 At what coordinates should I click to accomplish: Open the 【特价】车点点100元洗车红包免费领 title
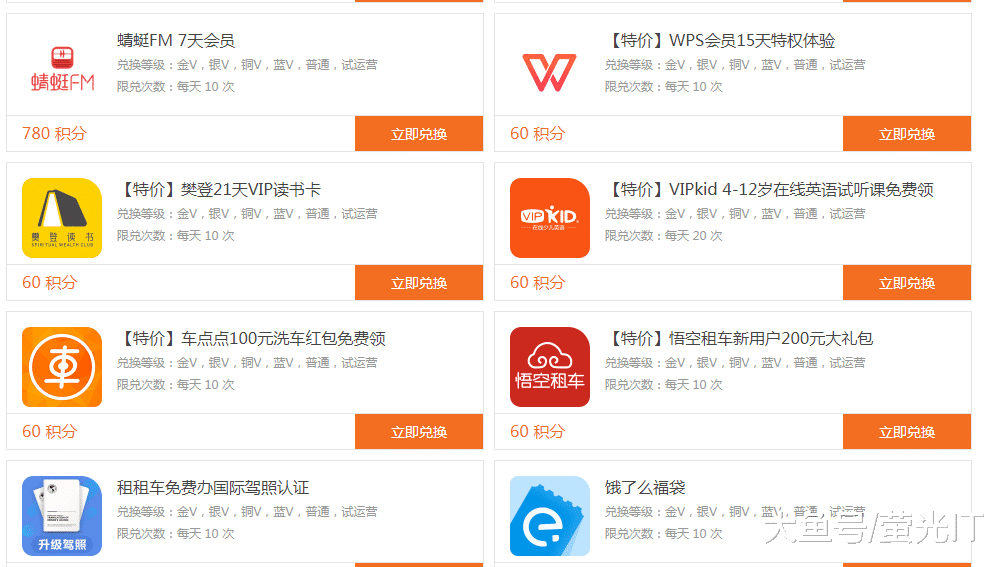251,339
